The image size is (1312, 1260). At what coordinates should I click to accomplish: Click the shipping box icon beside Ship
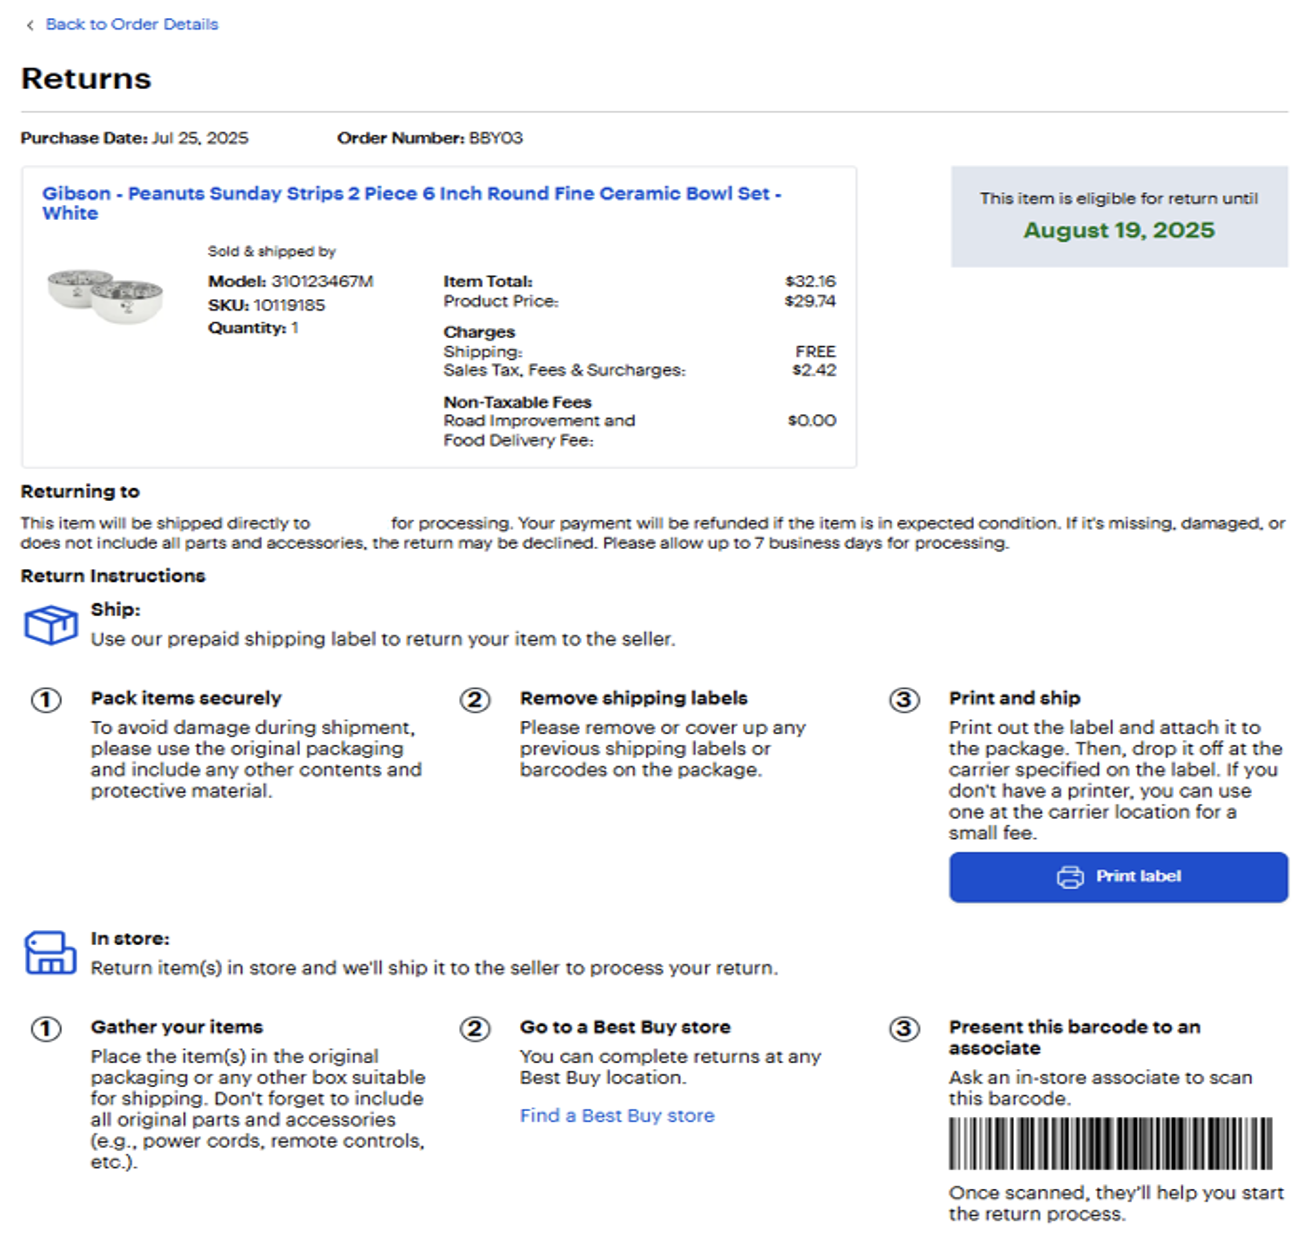pyautogui.click(x=50, y=625)
